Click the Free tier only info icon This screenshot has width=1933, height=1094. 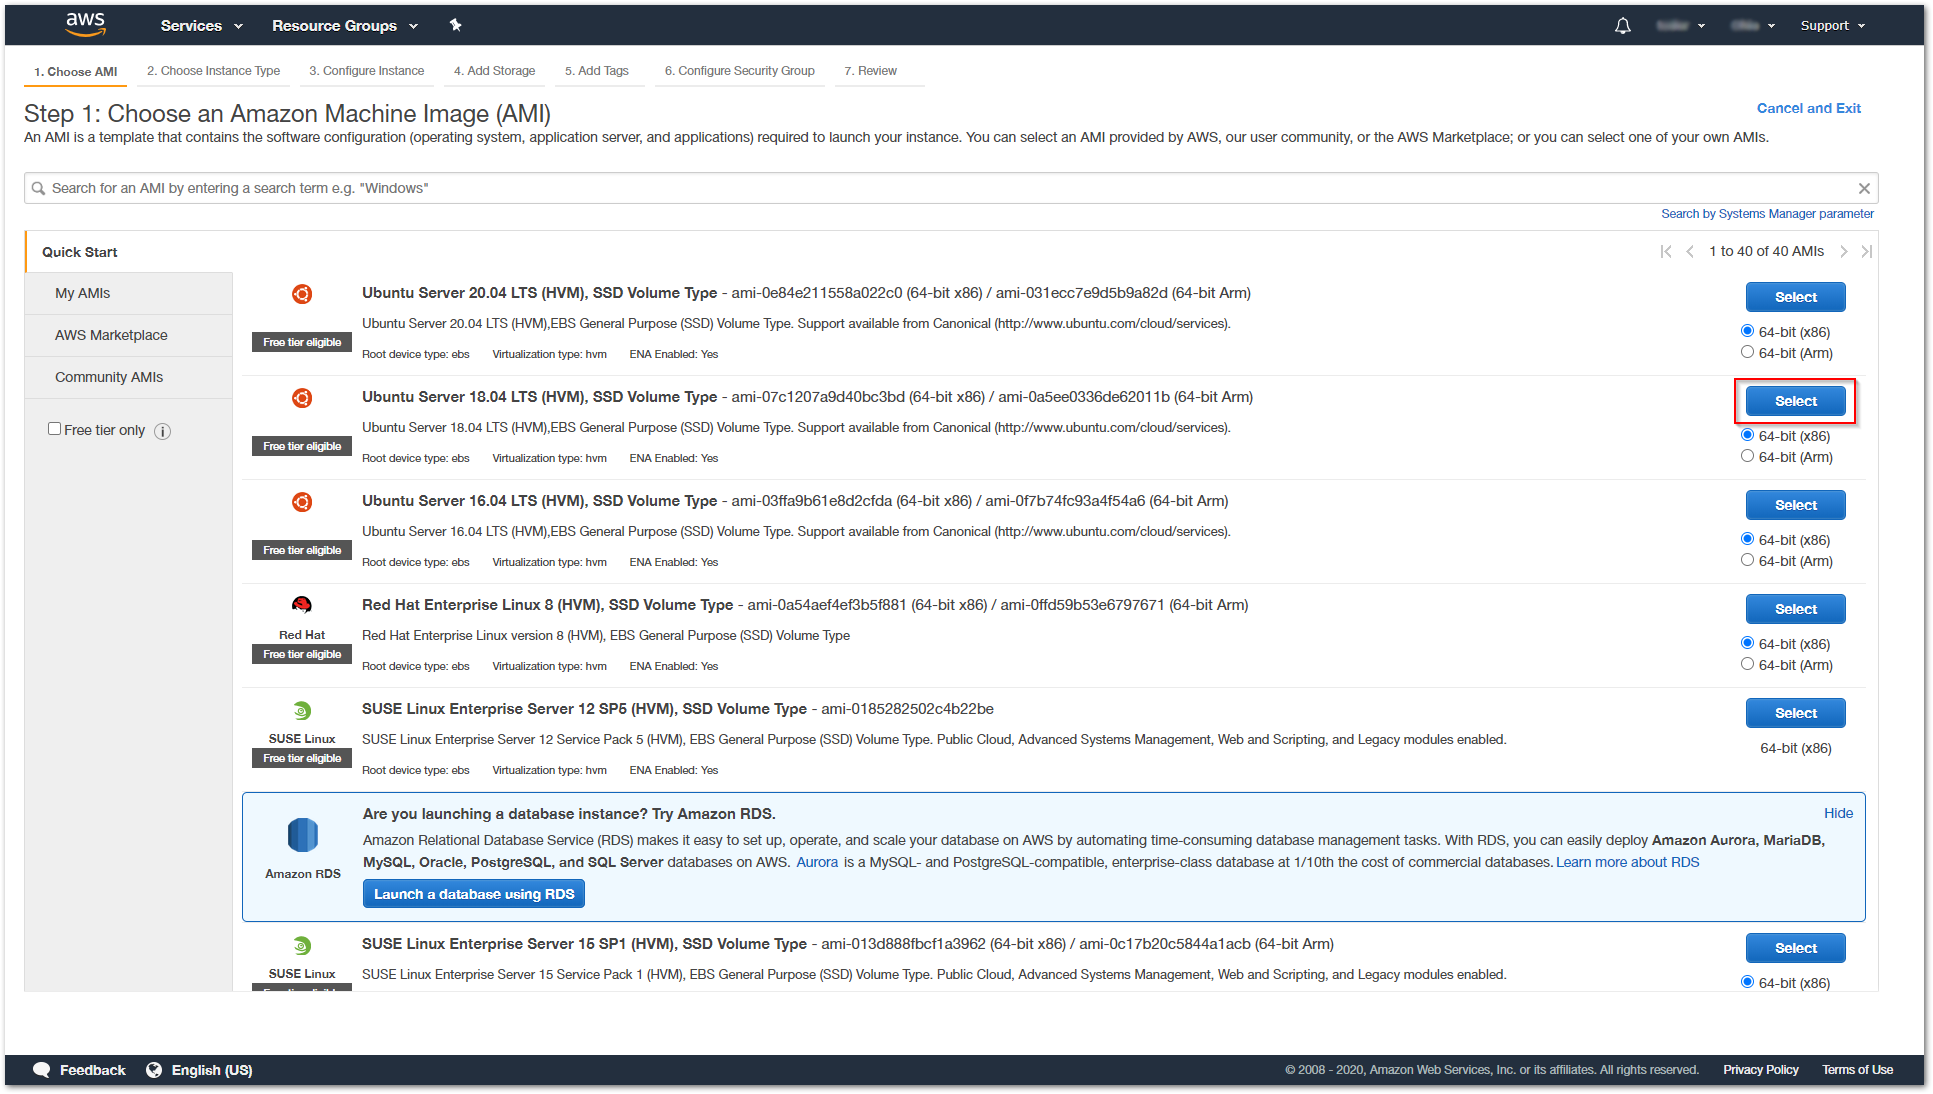coord(163,431)
